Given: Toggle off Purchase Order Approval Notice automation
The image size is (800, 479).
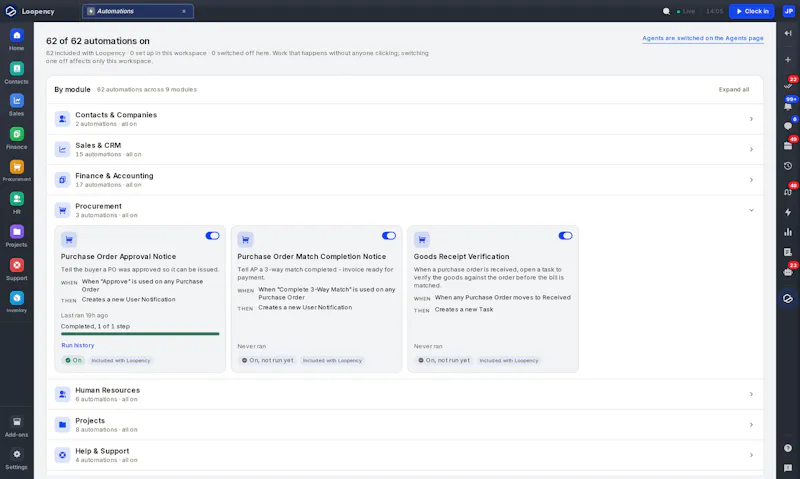Looking at the screenshot, I should pyautogui.click(x=212, y=236).
